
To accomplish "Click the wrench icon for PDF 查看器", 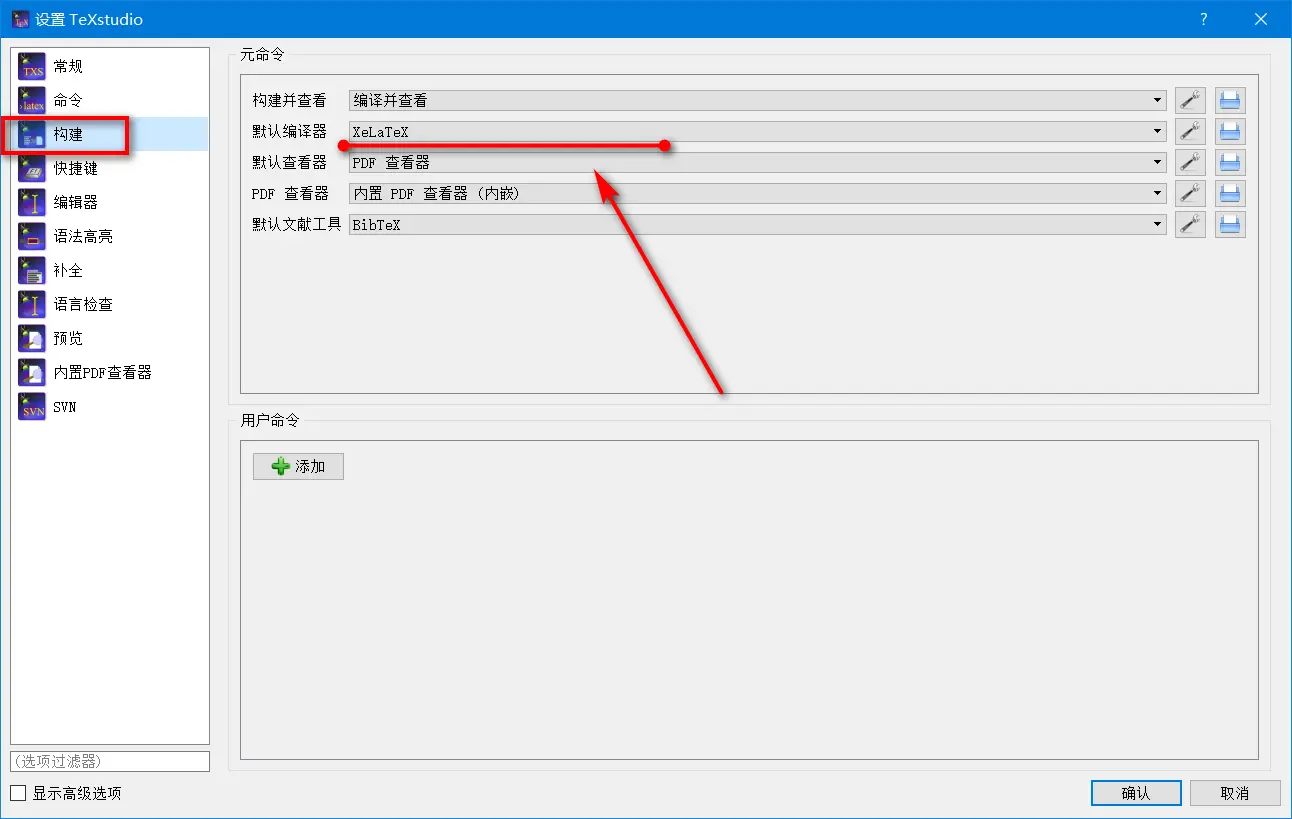I will click(x=1190, y=193).
